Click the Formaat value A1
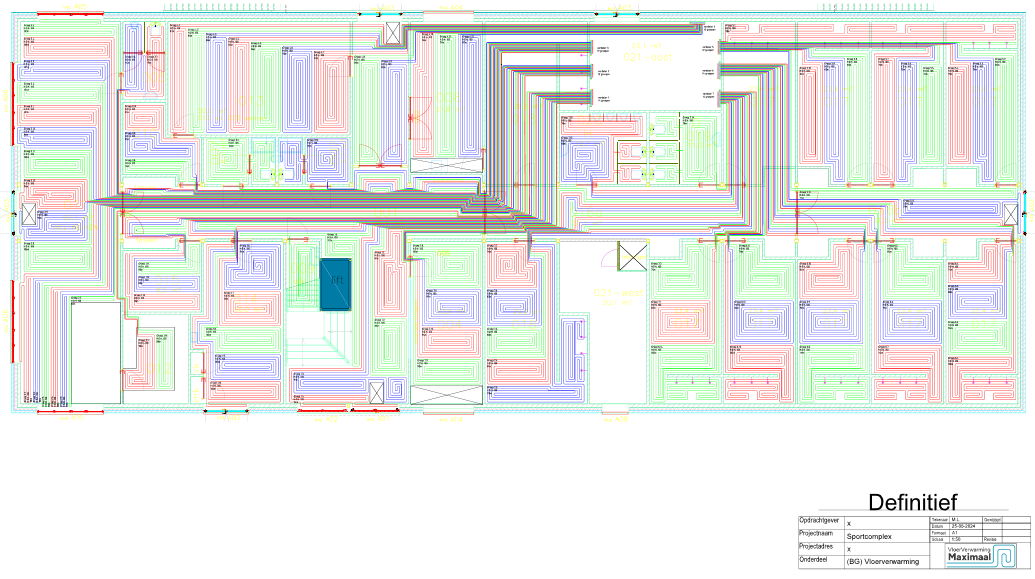This screenshot has height=579, width=1035. 956,534
